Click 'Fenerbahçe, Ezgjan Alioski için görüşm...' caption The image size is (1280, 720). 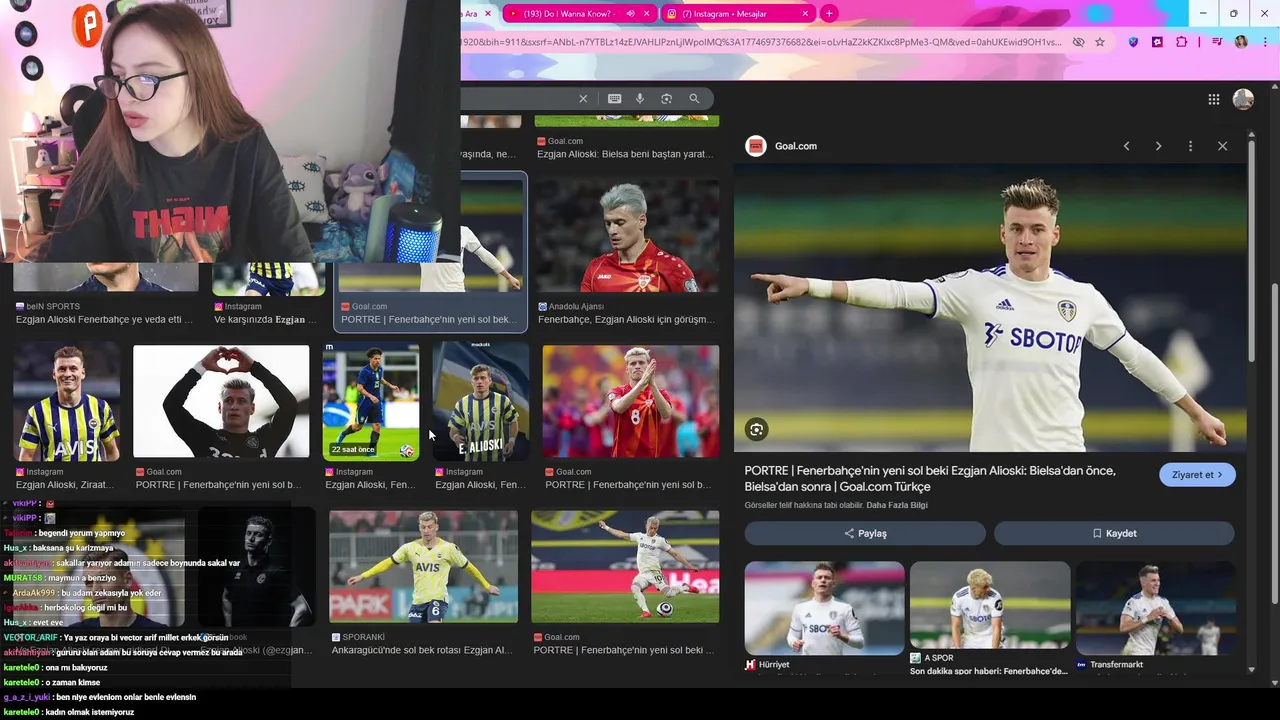626,320
